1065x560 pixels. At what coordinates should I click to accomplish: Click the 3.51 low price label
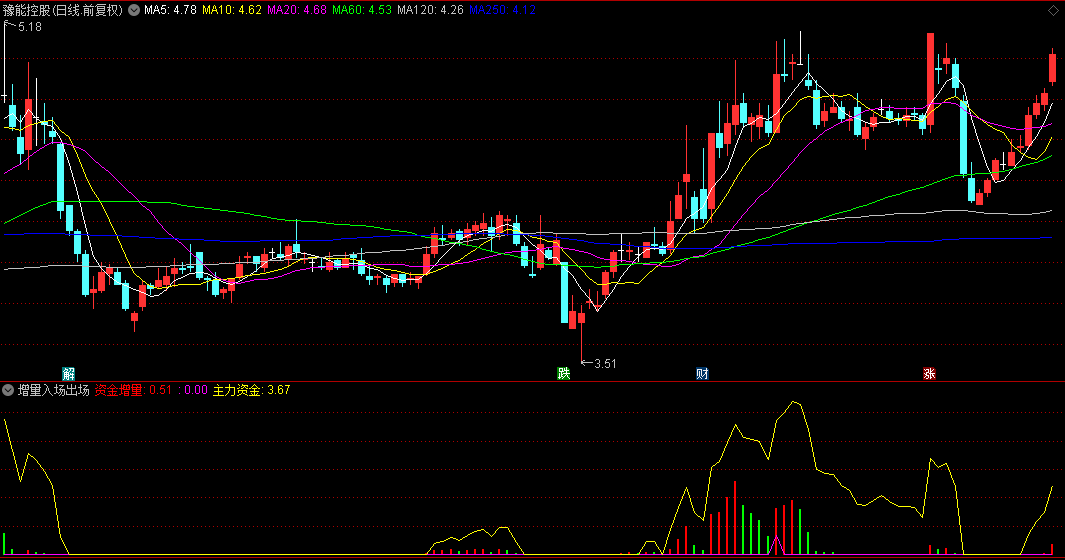tap(605, 364)
